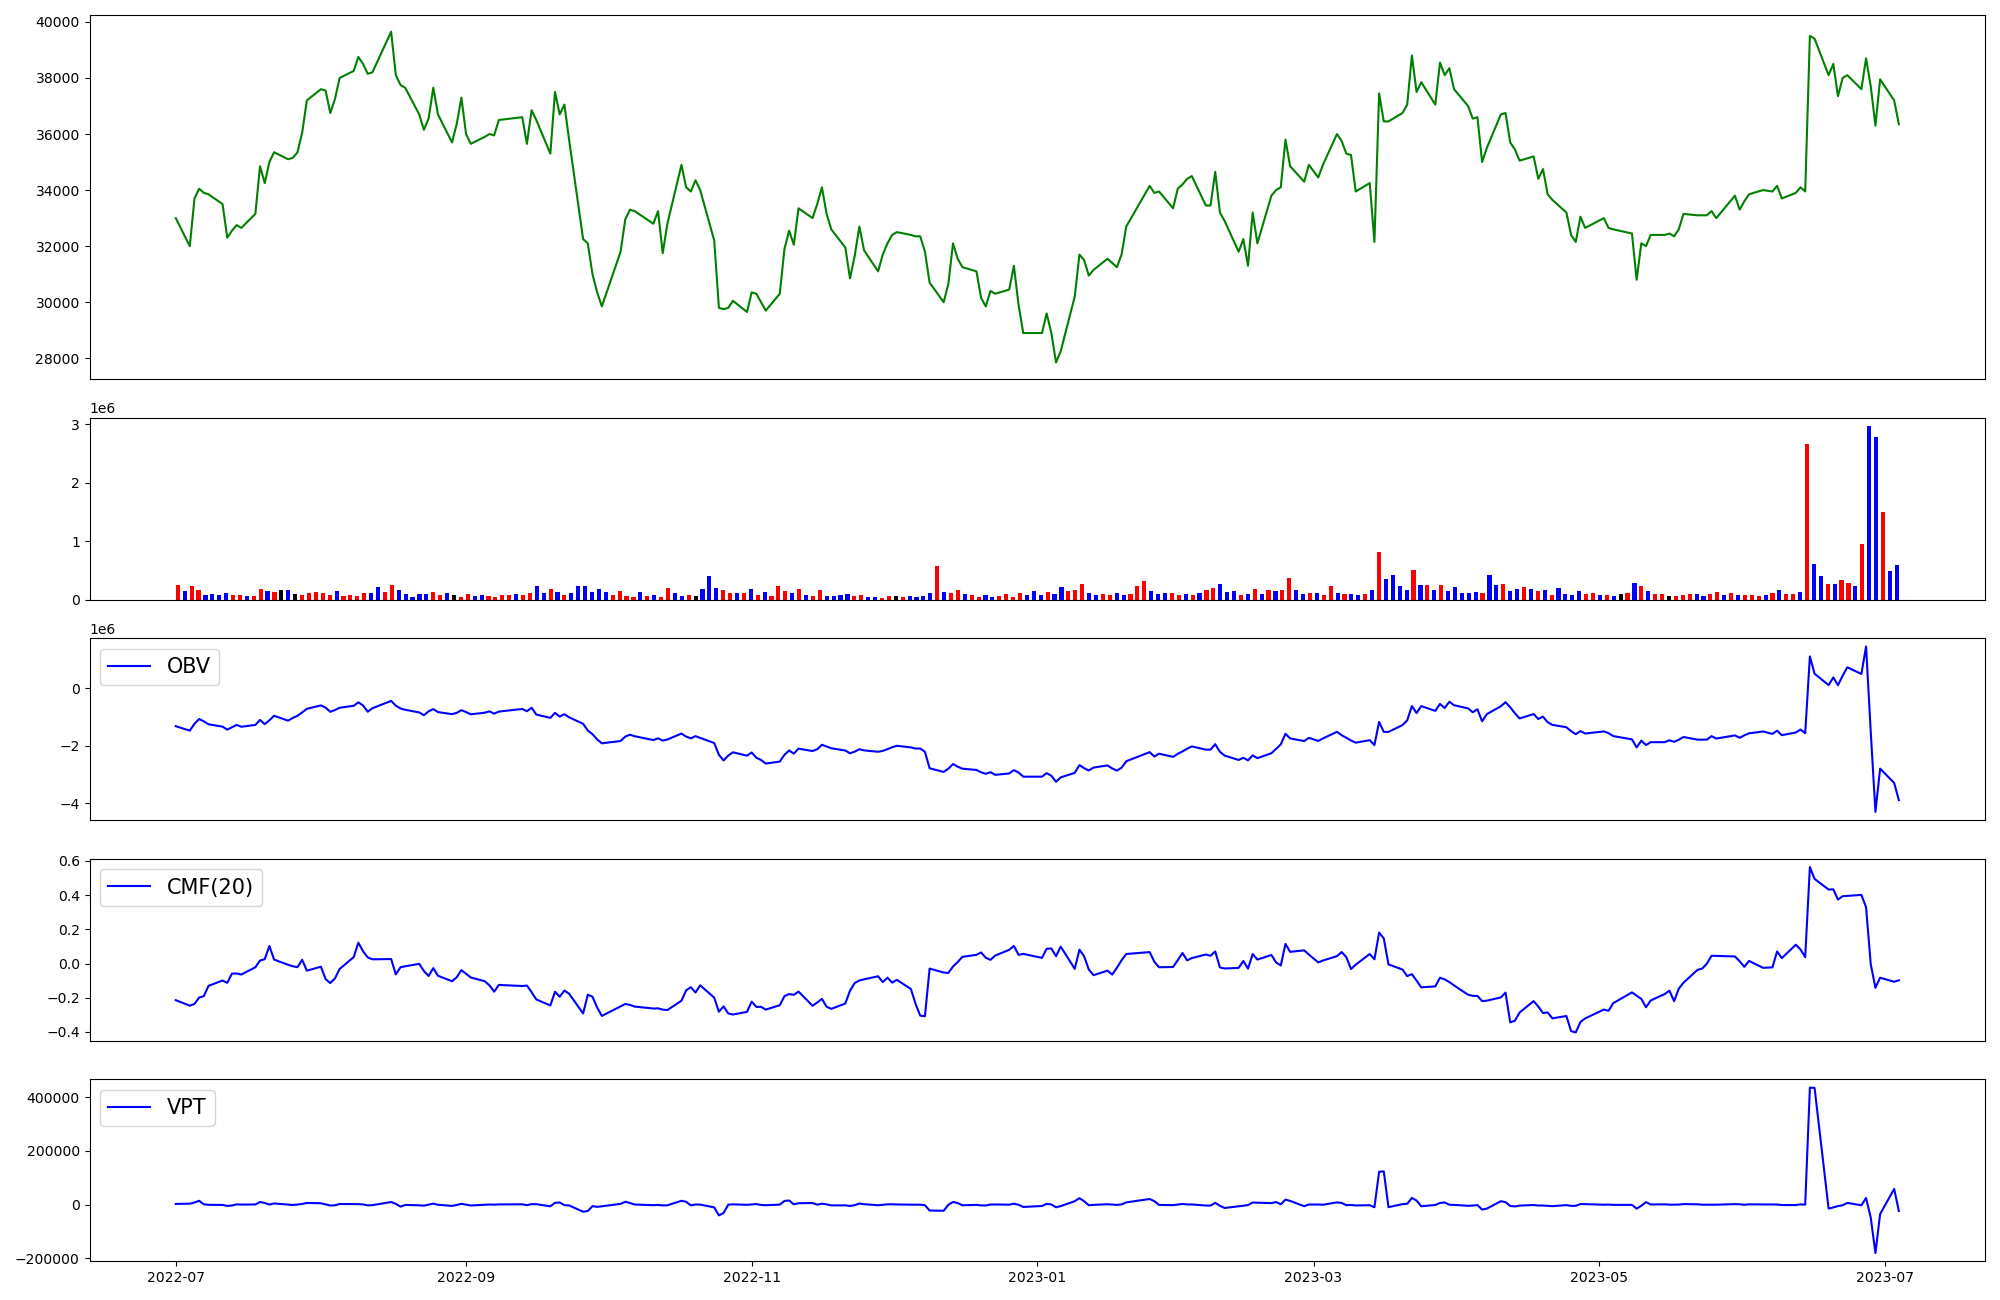Click the 2022-07 date tick label
The width and height of the screenshot is (2000, 1300).
[176, 1277]
